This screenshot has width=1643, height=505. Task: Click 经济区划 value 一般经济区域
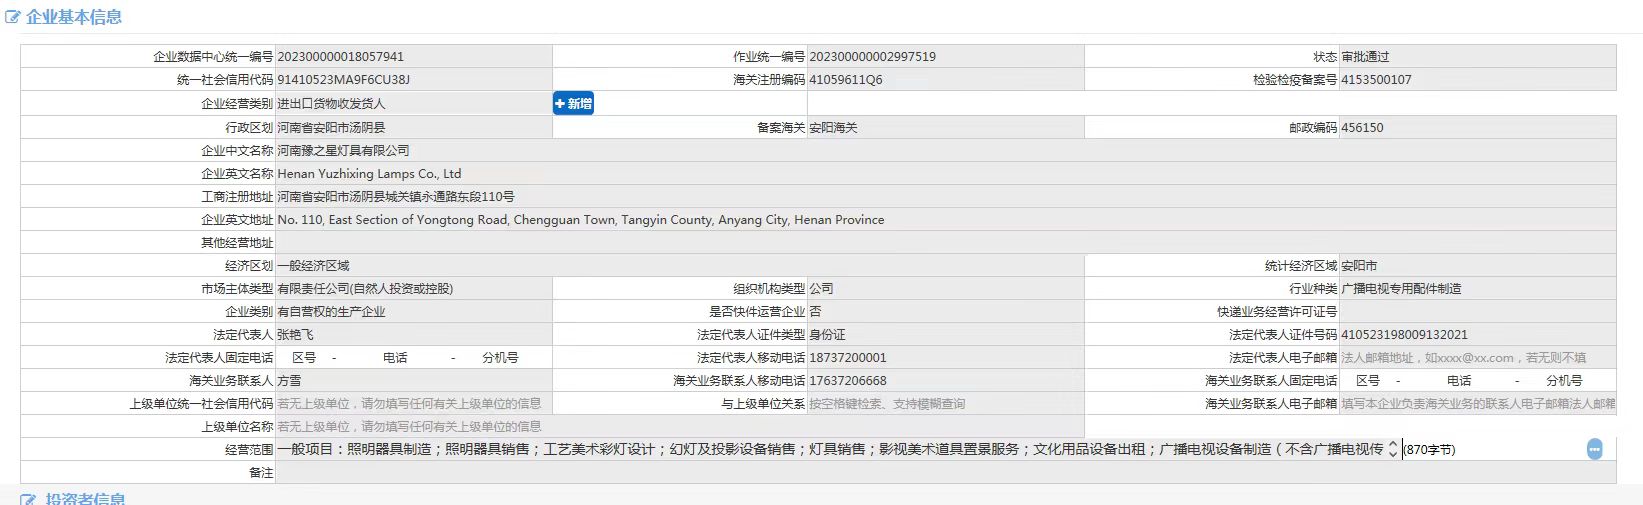tap(313, 266)
